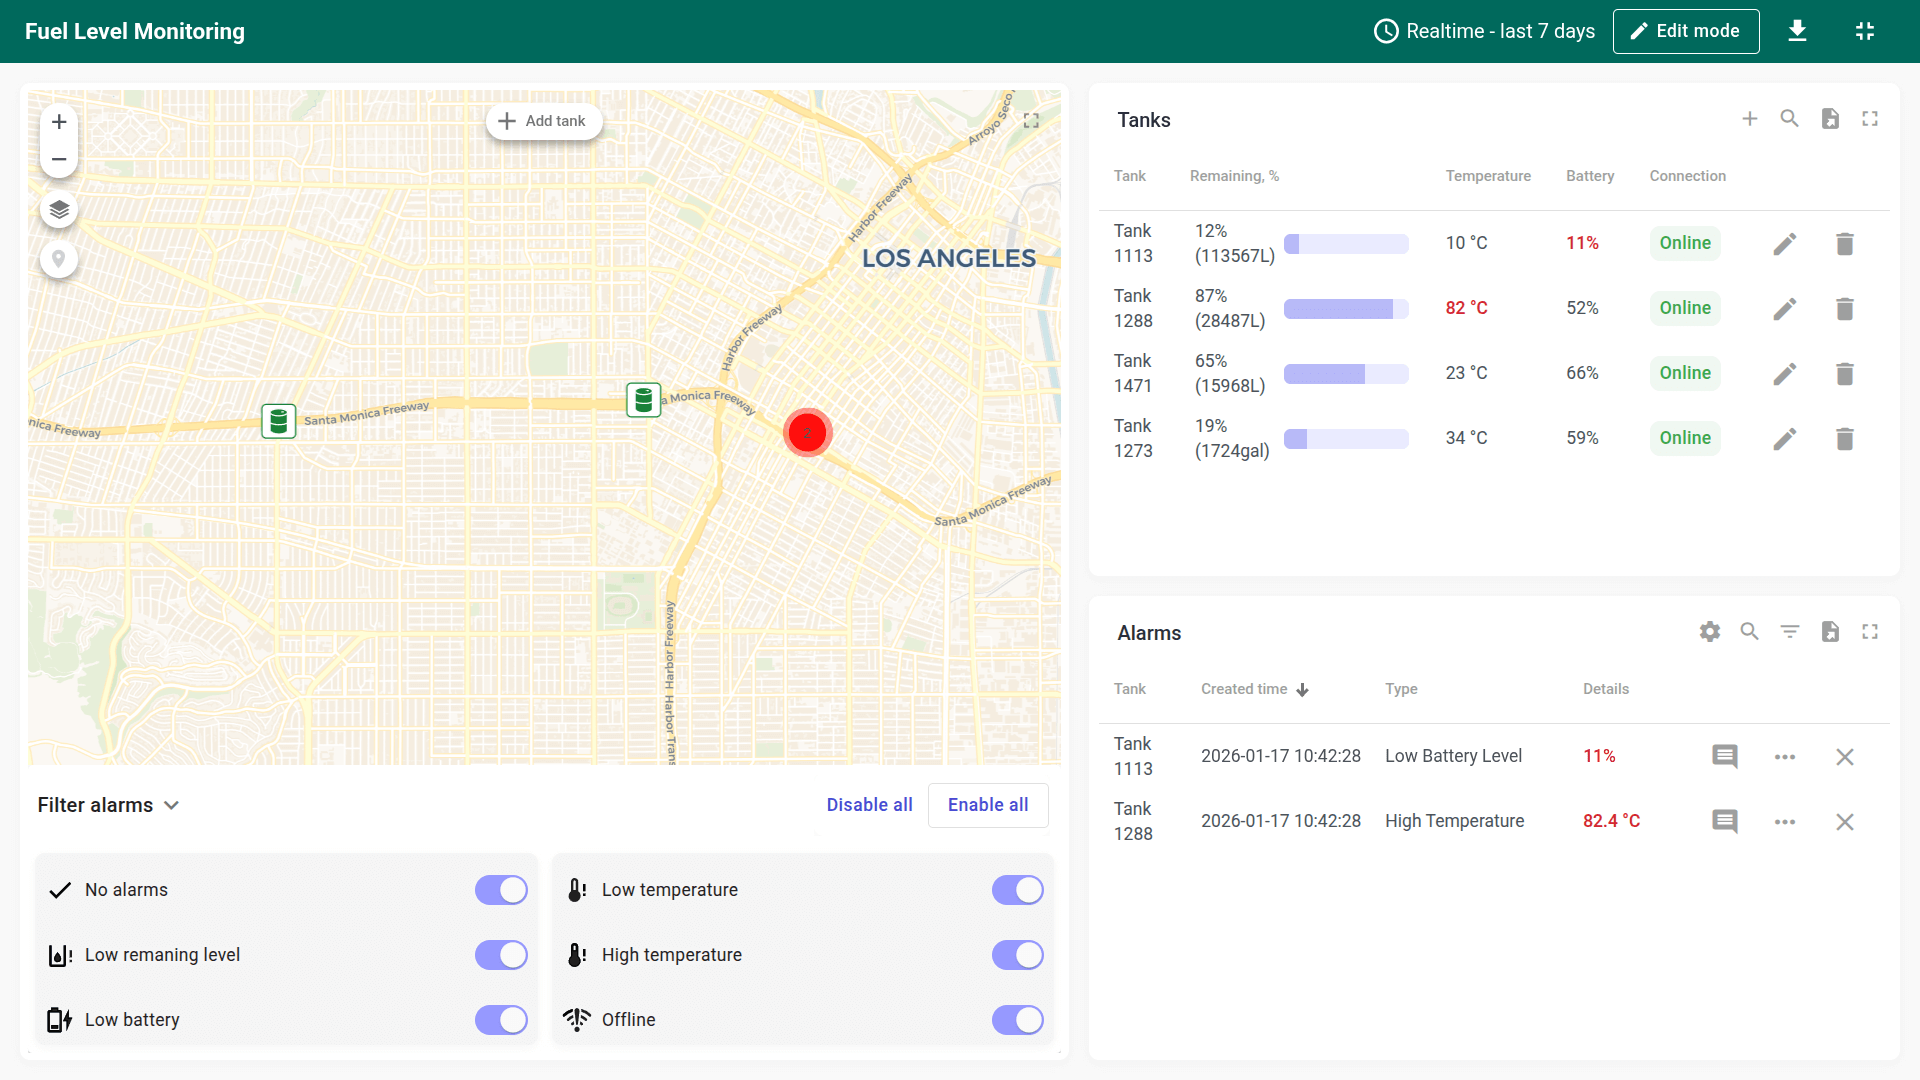The width and height of the screenshot is (1920, 1080).
Task: Click the red alarm marker on map
Action: (807, 432)
